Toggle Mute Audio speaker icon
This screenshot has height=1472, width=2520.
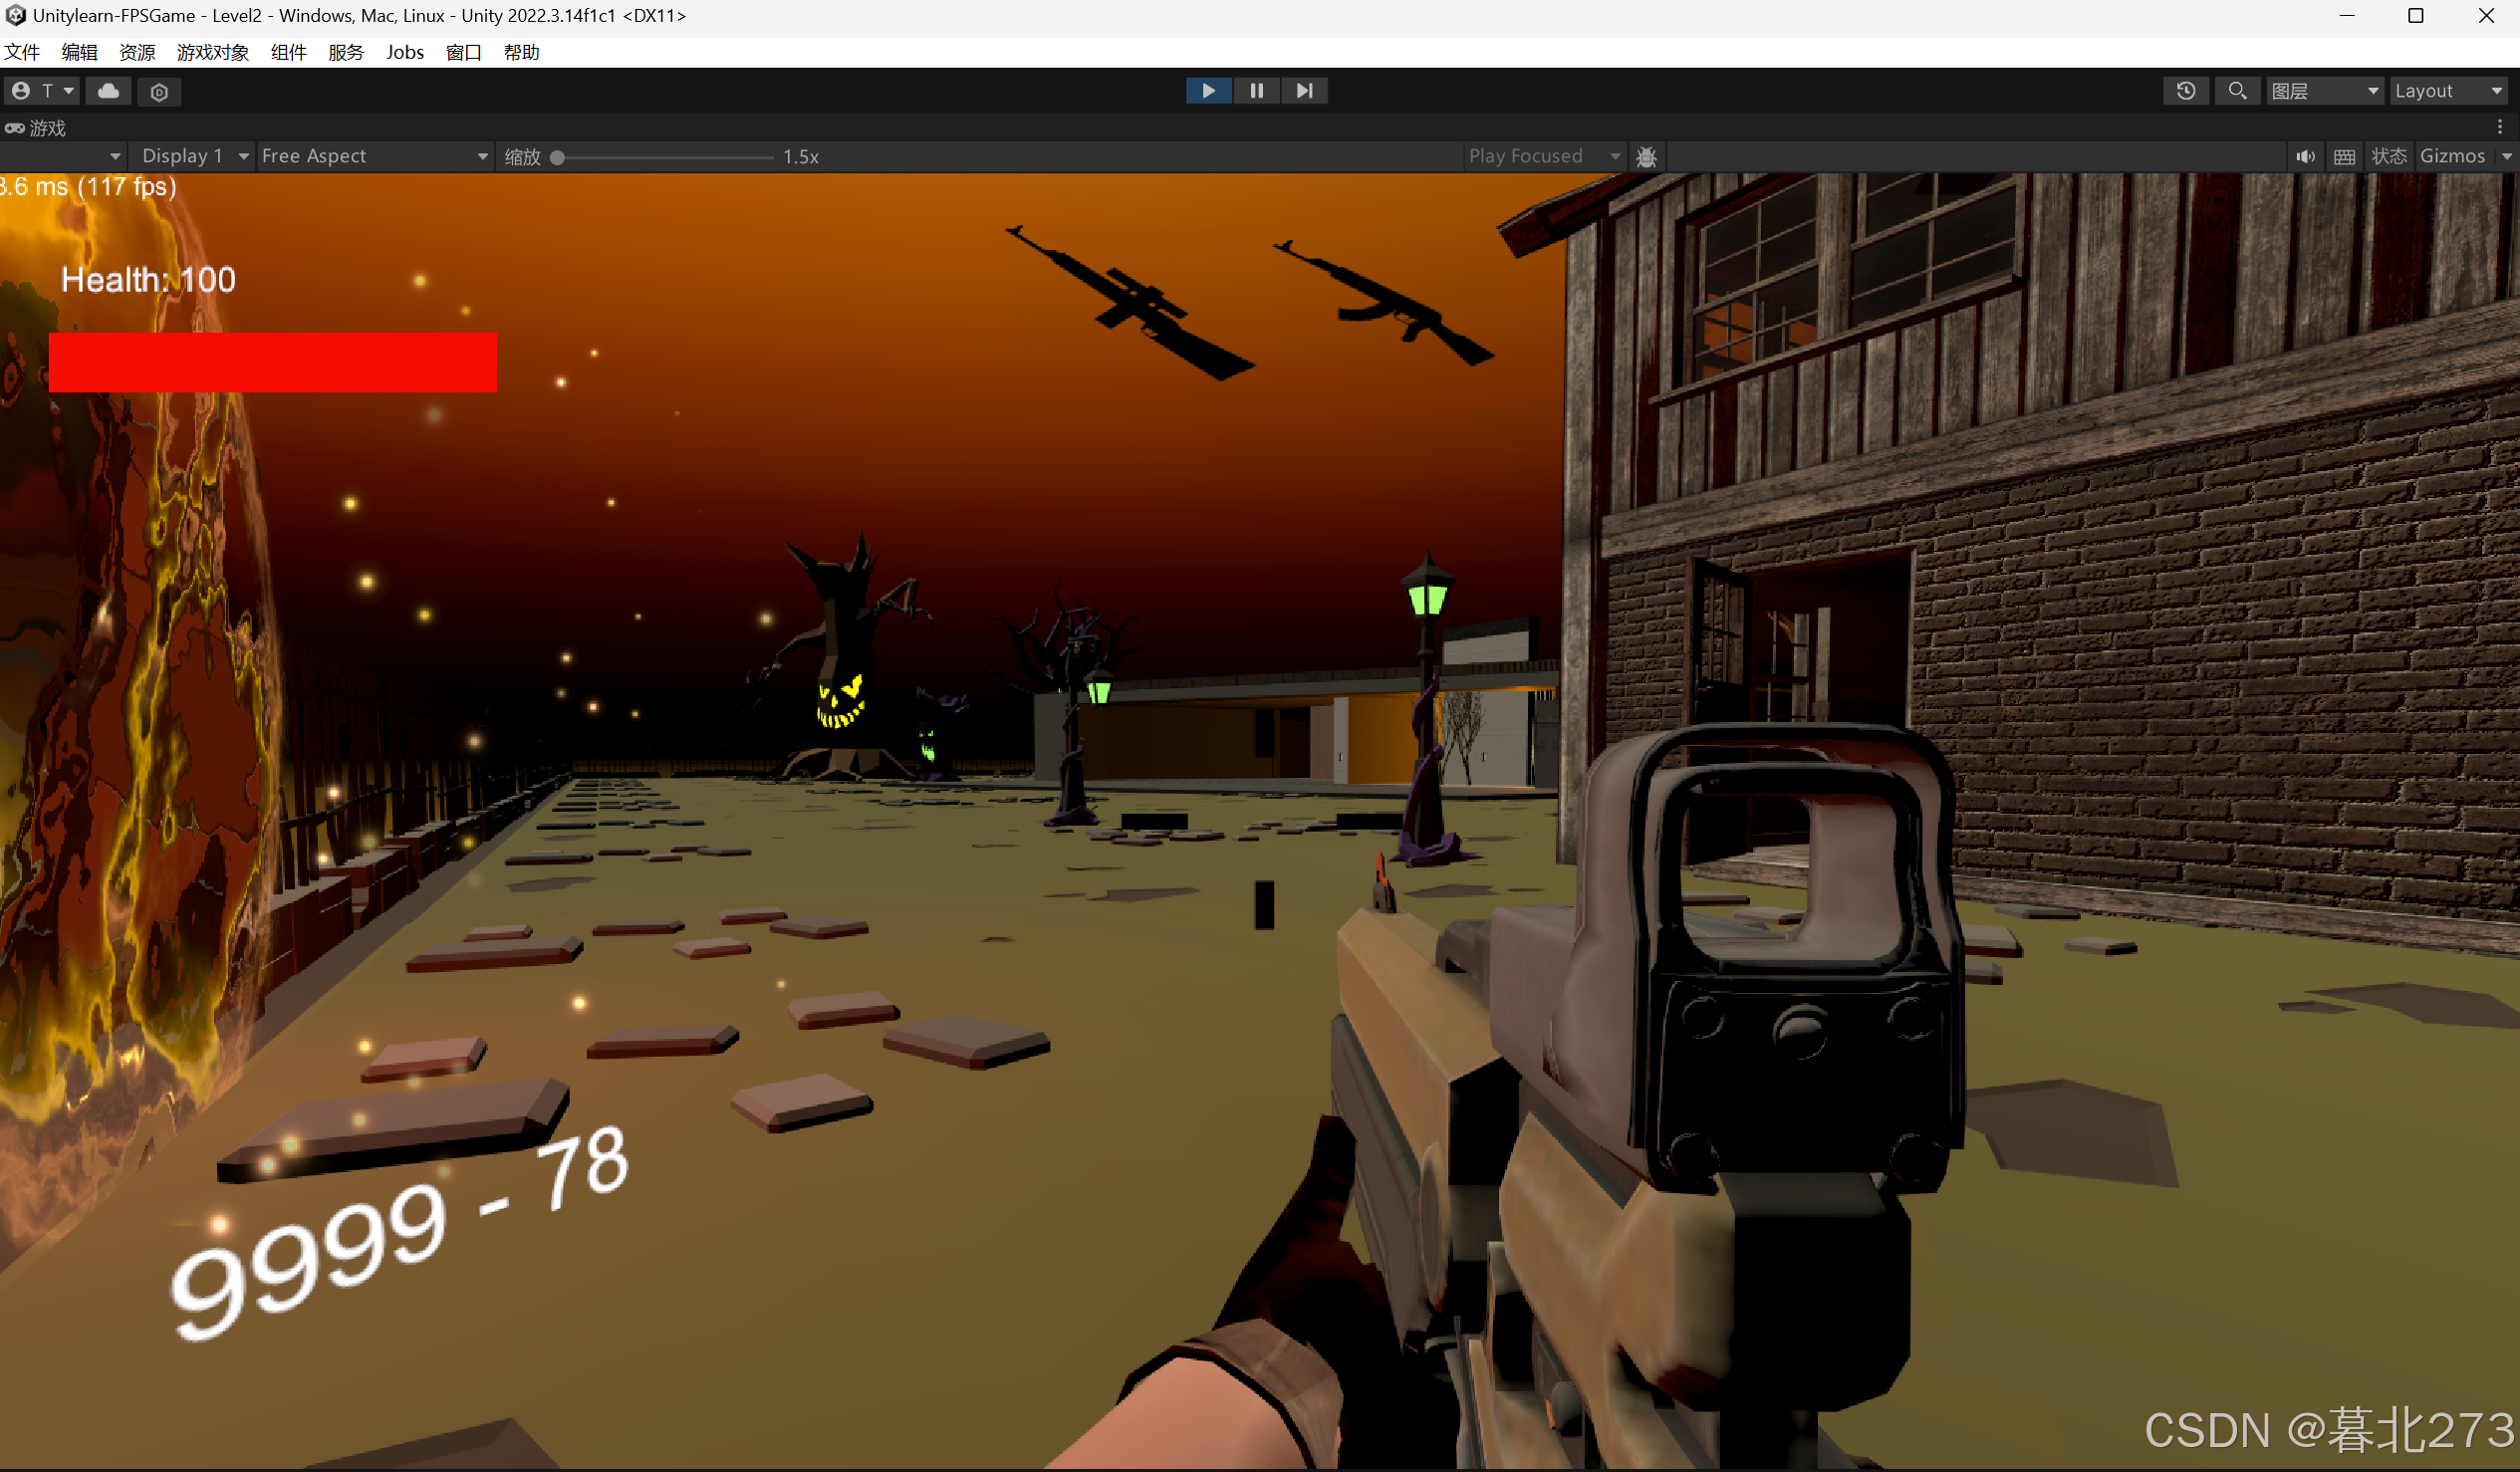pos(2305,157)
